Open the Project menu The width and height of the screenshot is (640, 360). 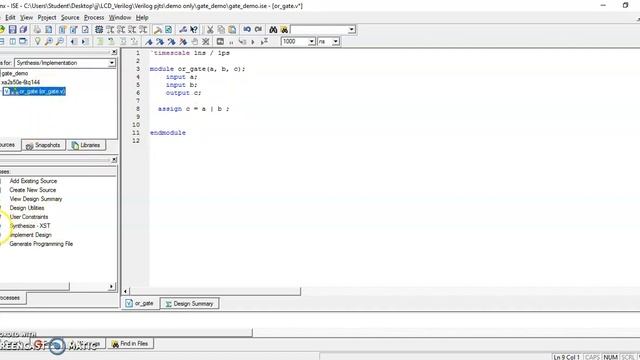(47, 18)
